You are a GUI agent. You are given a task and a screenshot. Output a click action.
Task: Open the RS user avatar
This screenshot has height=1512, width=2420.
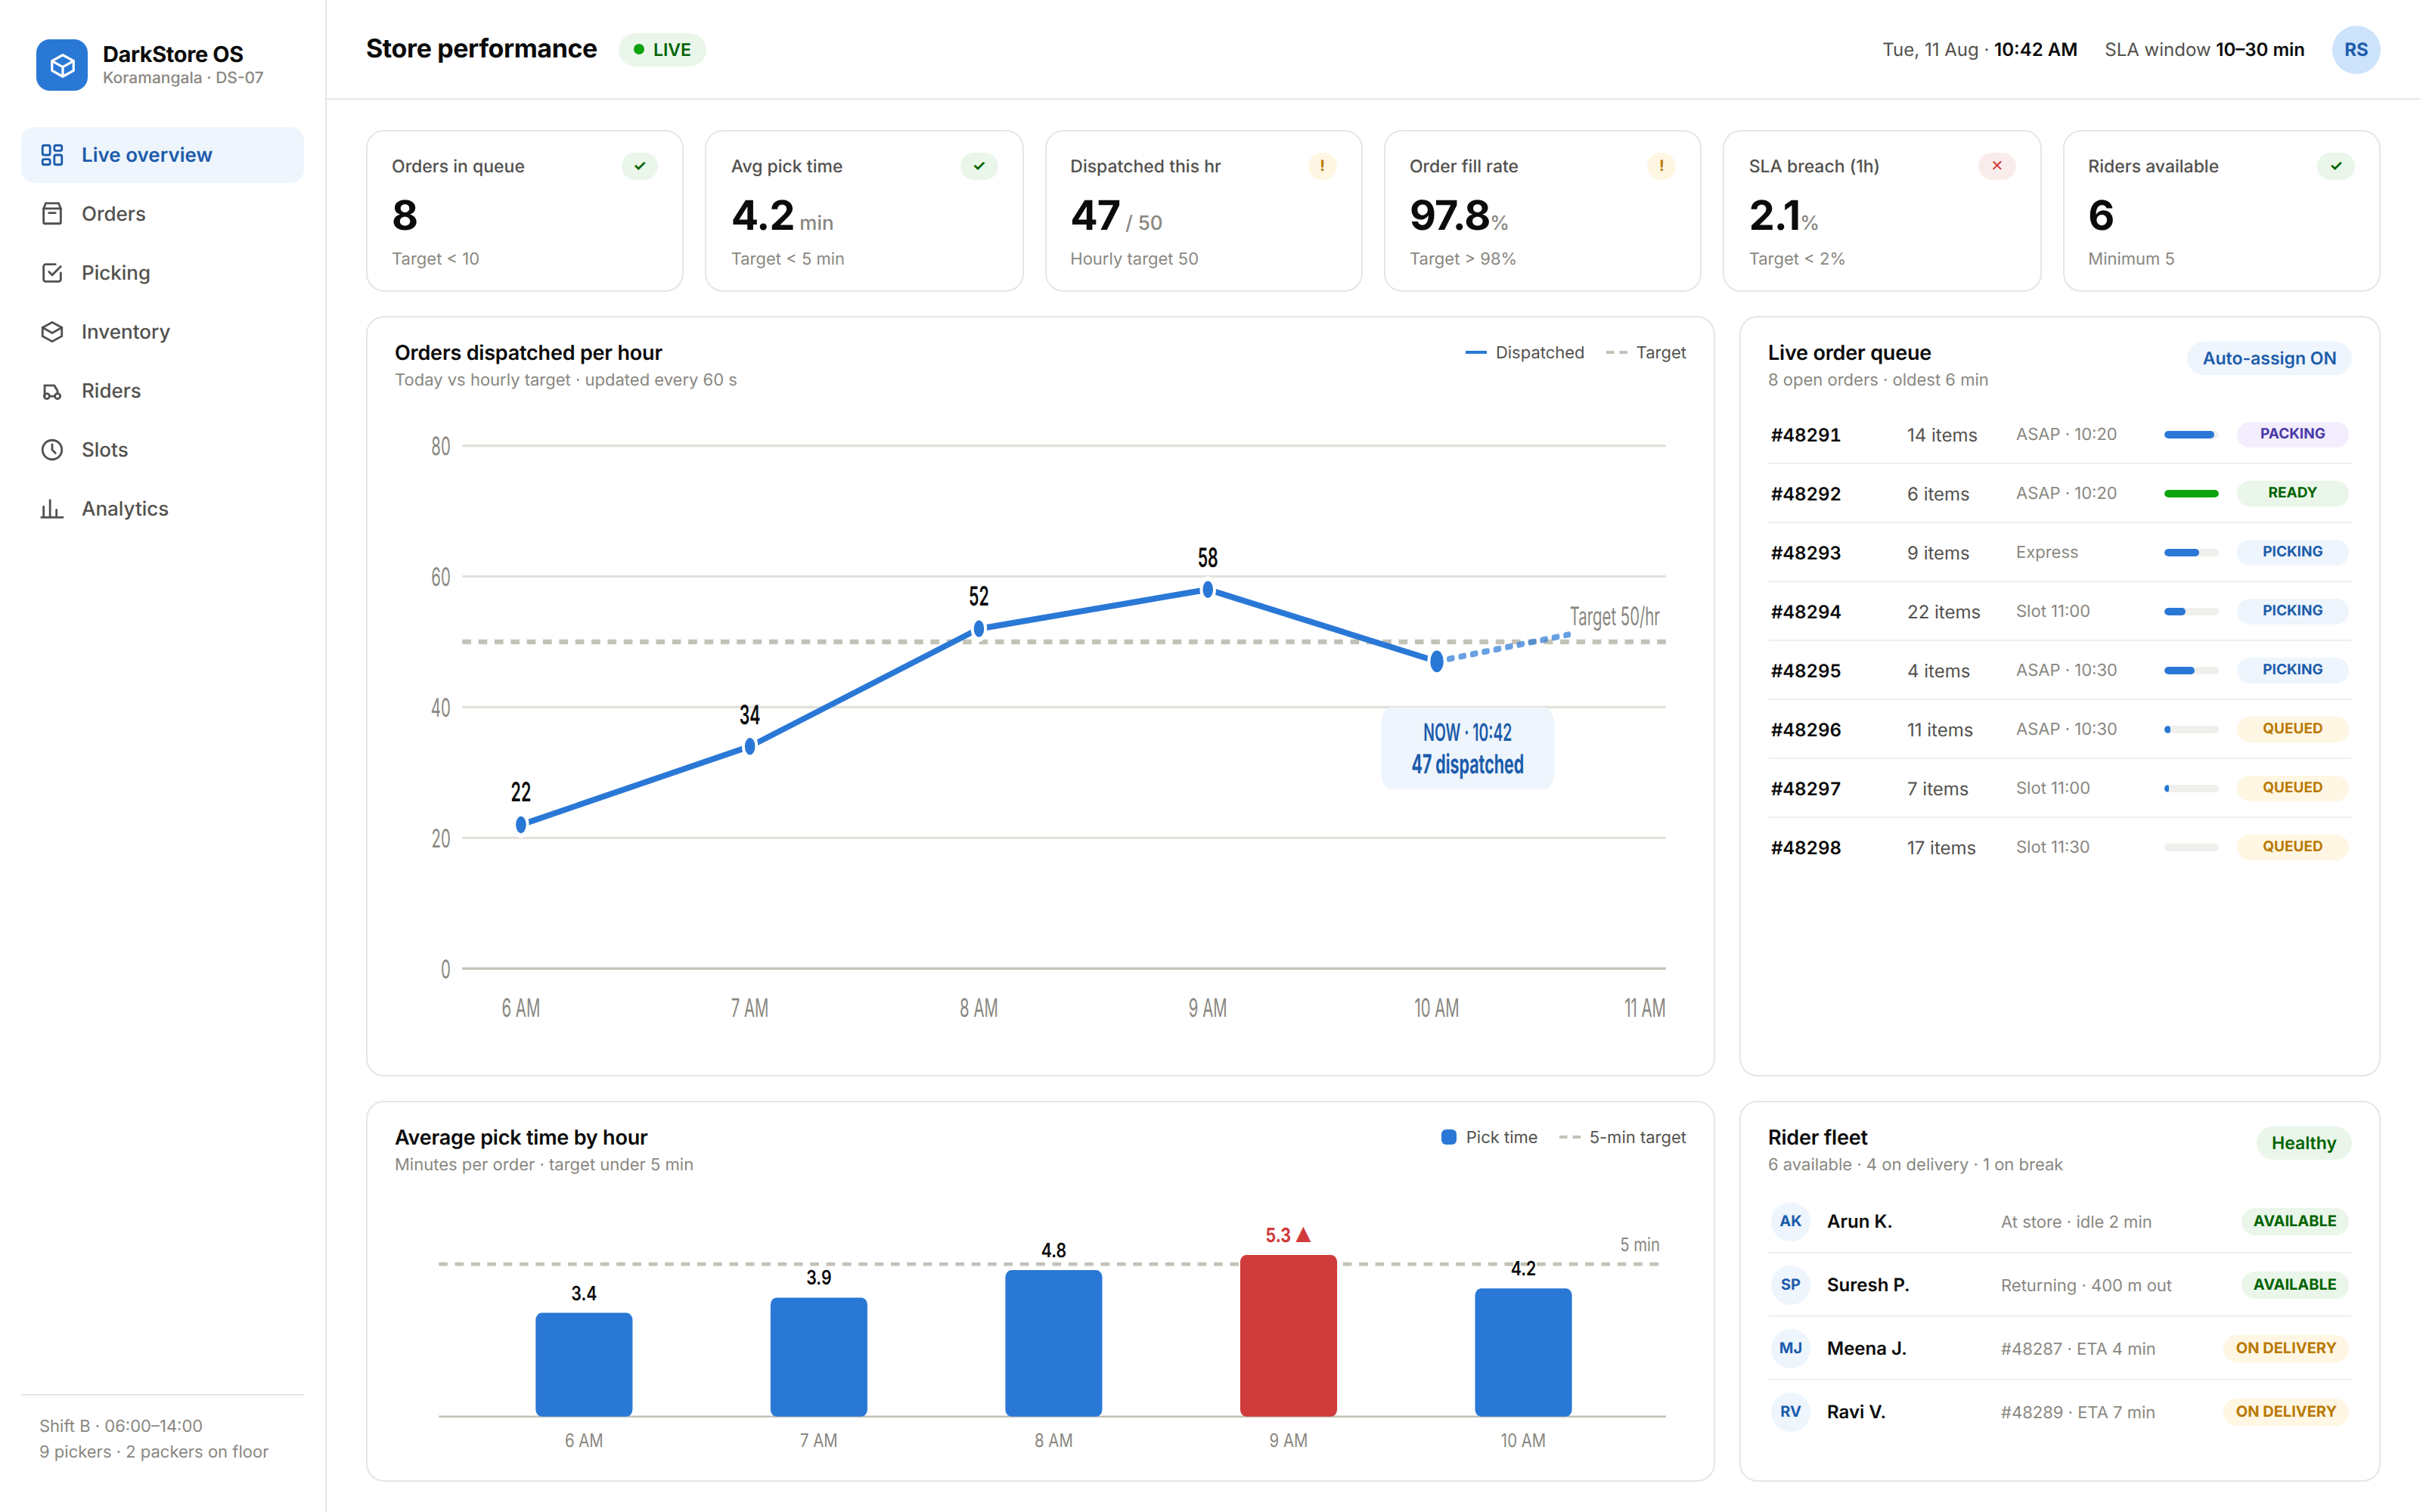(x=2356, y=50)
